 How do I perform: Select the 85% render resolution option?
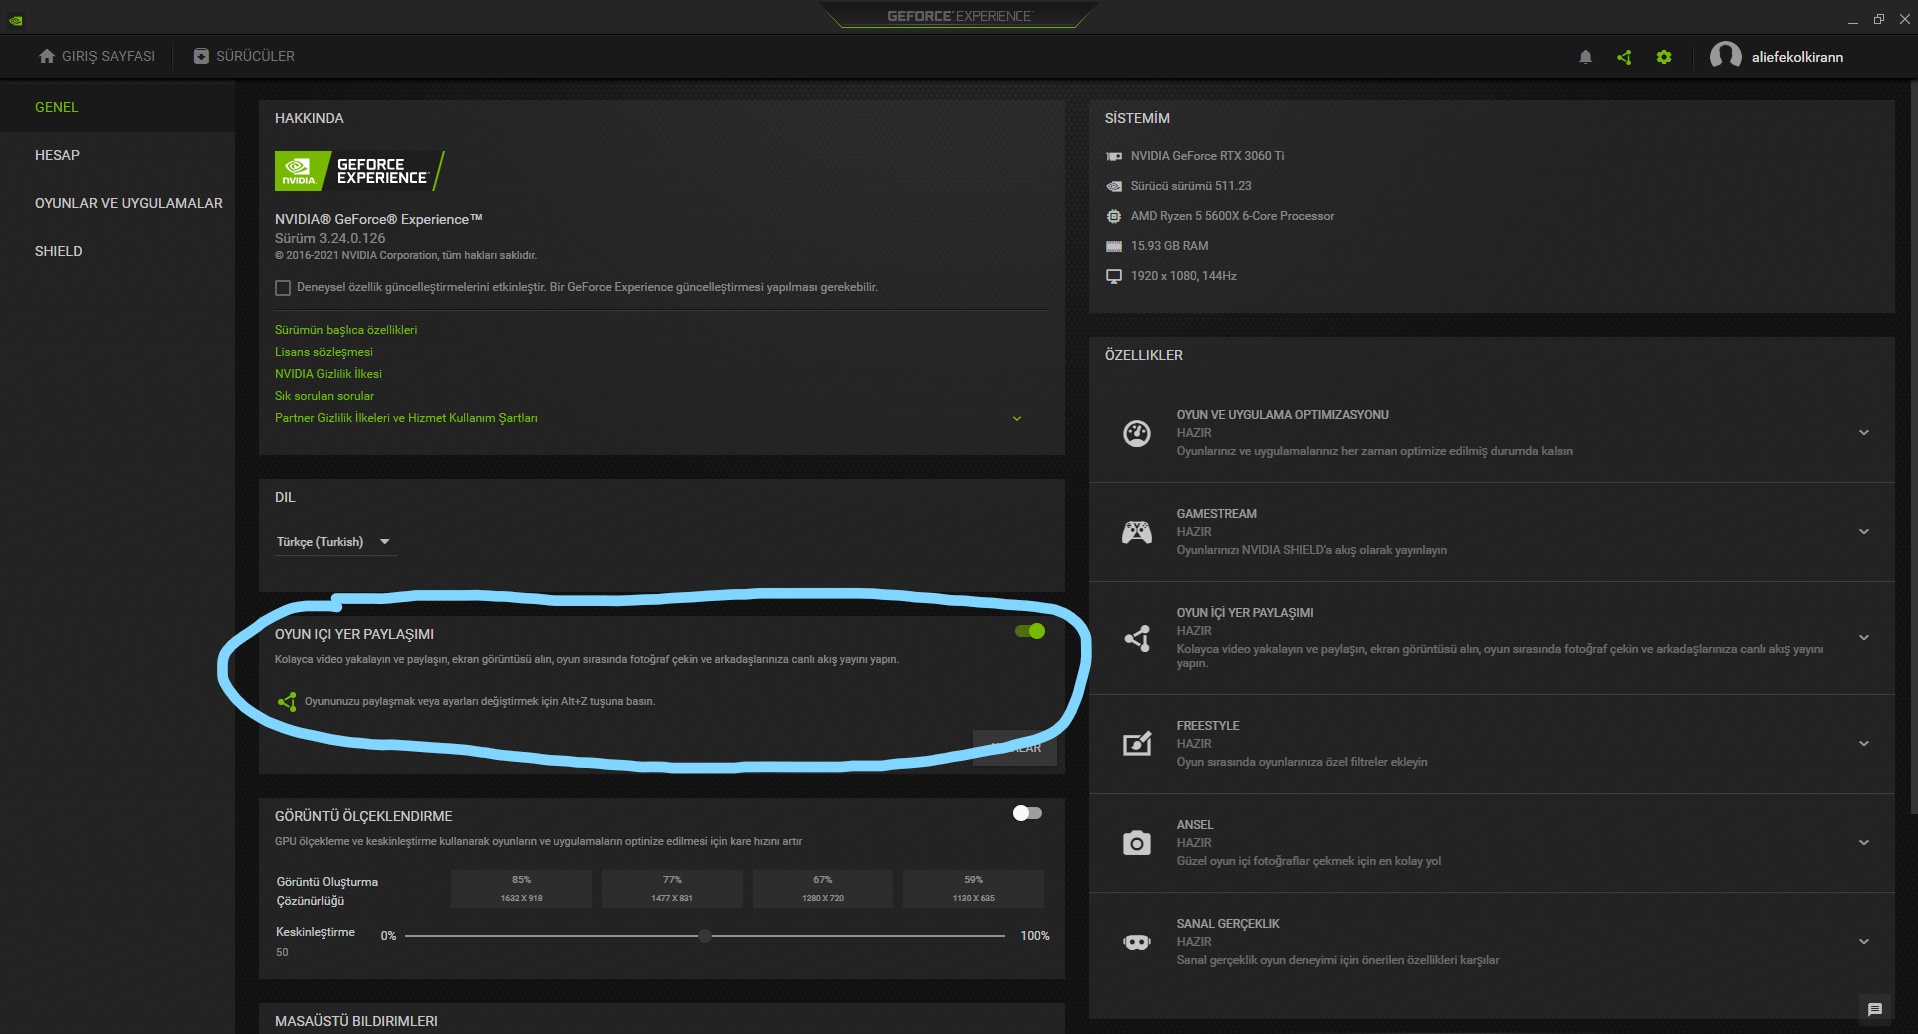521,888
